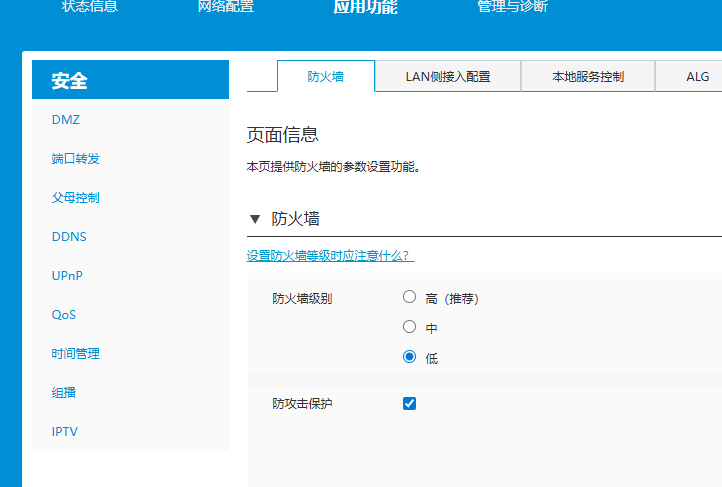Open 端口转发 in the sidebar
Image resolution: width=722 pixels, height=487 pixels.
[x=76, y=159]
